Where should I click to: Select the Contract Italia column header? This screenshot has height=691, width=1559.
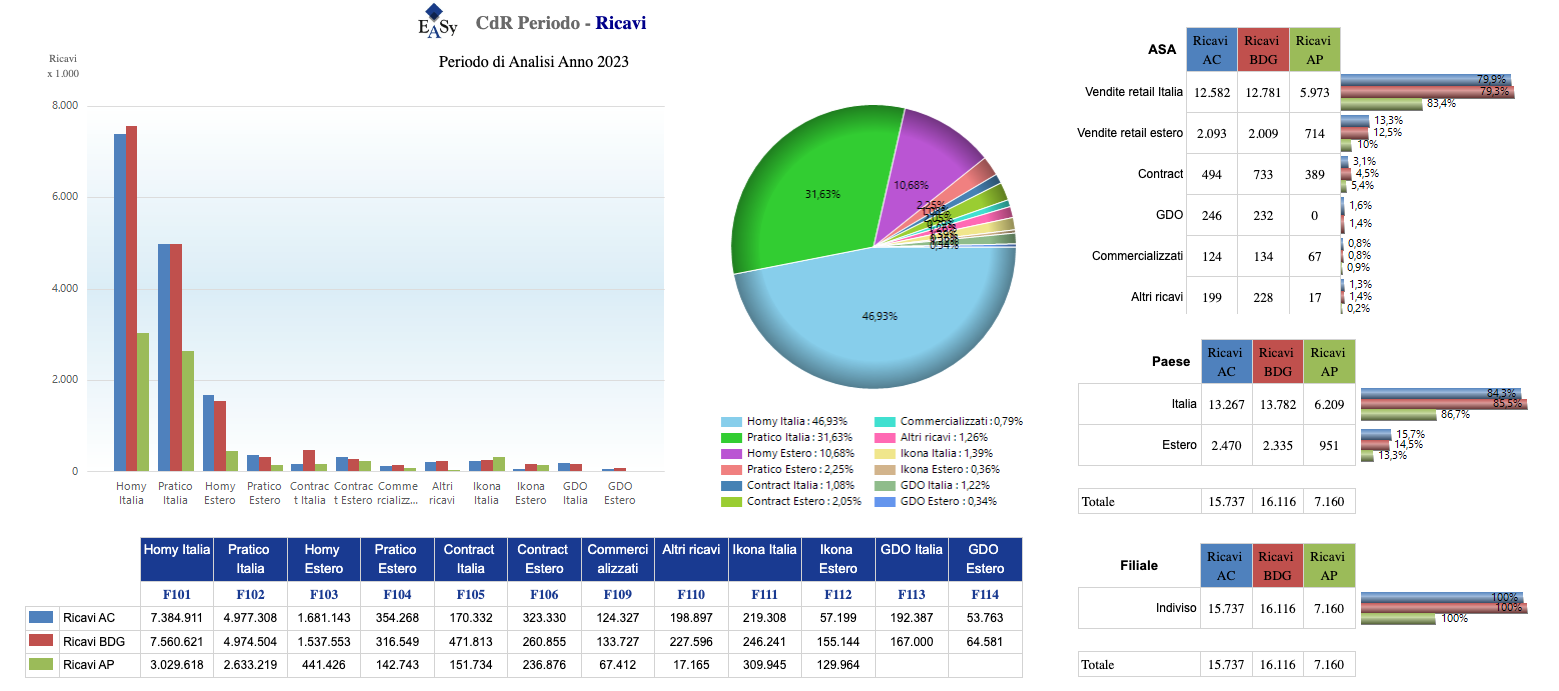click(469, 558)
